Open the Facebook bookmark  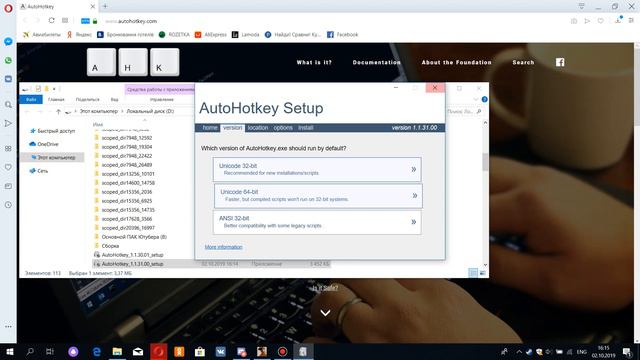(x=342, y=35)
